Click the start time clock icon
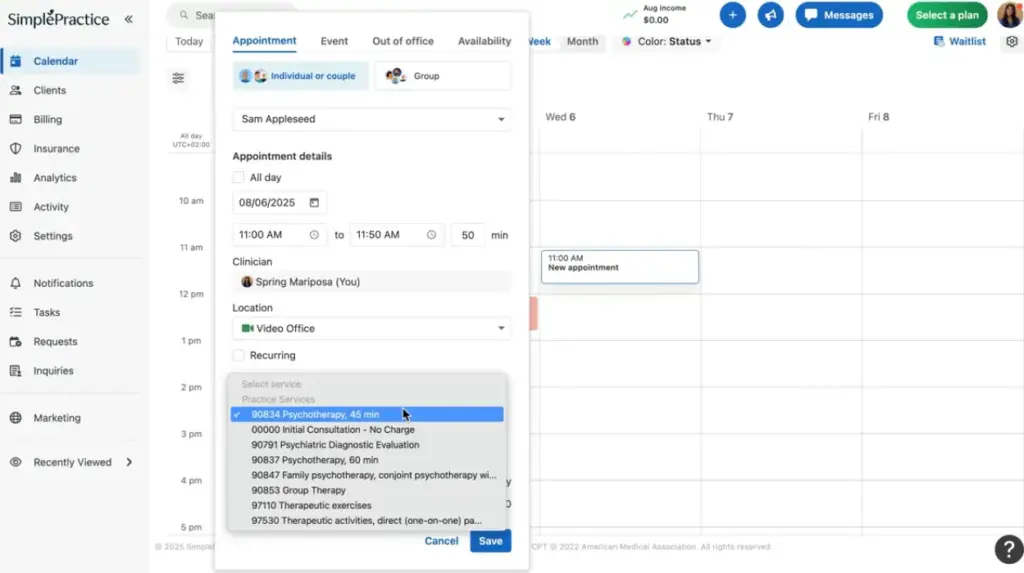The width and height of the screenshot is (1024, 573). (314, 235)
